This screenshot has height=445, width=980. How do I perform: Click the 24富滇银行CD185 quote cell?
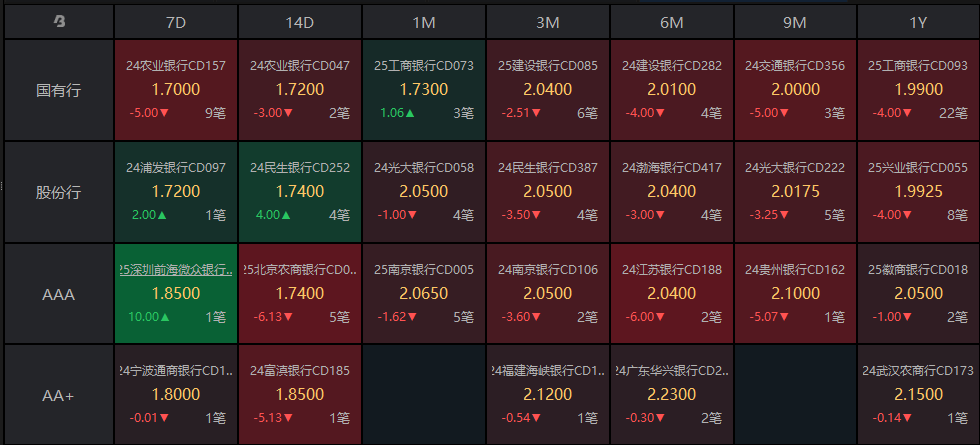pyautogui.click(x=300, y=396)
